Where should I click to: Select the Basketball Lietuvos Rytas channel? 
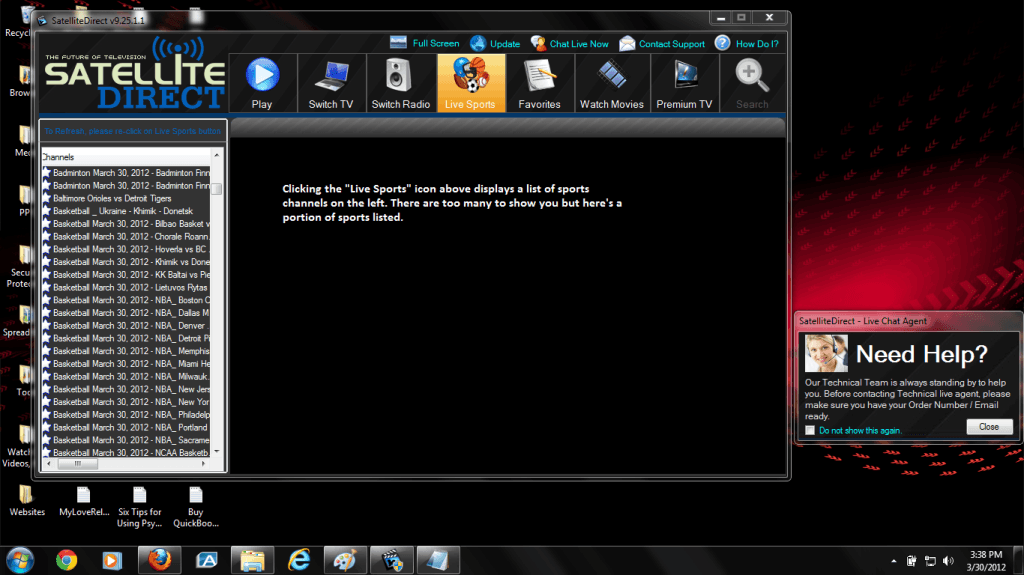(126, 288)
